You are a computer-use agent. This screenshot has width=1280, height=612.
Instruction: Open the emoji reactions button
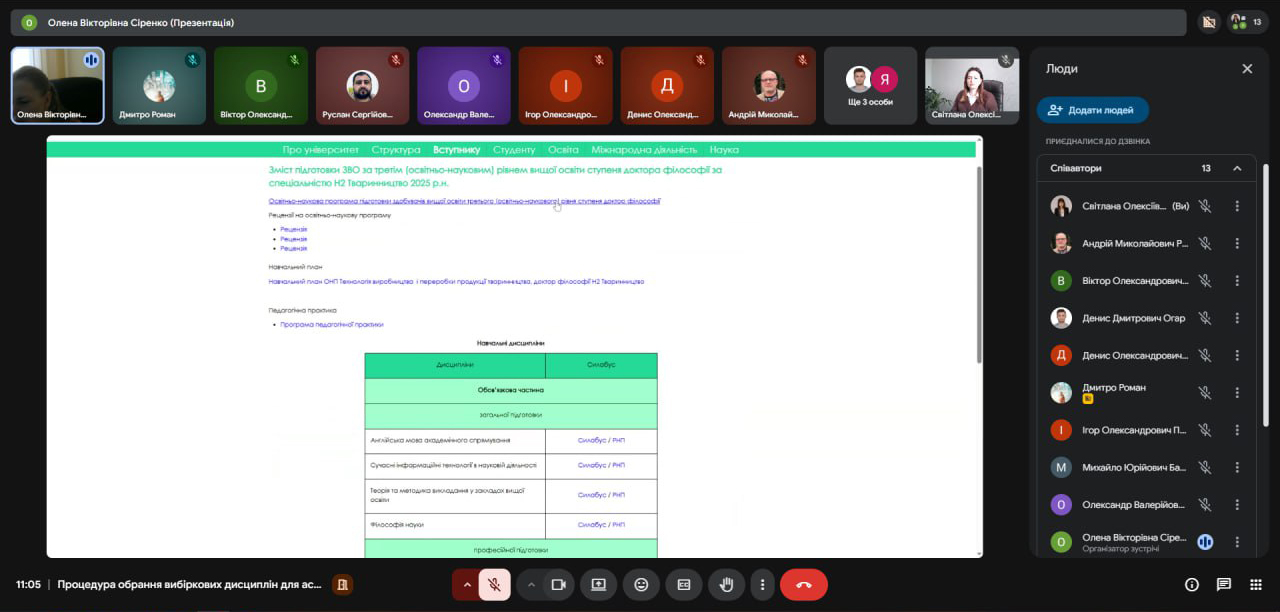(x=641, y=584)
